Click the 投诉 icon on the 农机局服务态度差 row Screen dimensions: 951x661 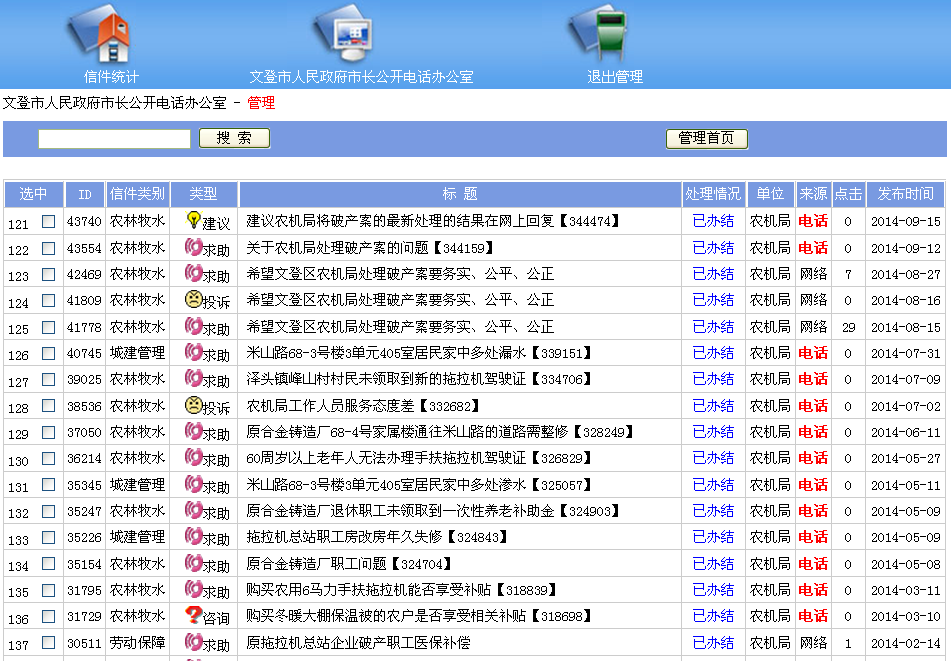tap(192, 403)
